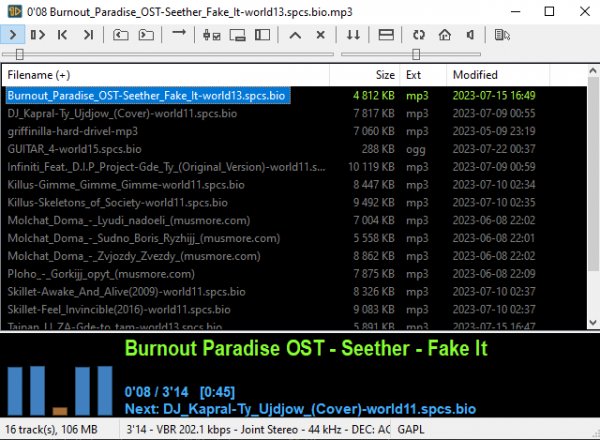
Task: Click the playlist file view icon
Action: (502, 35)
